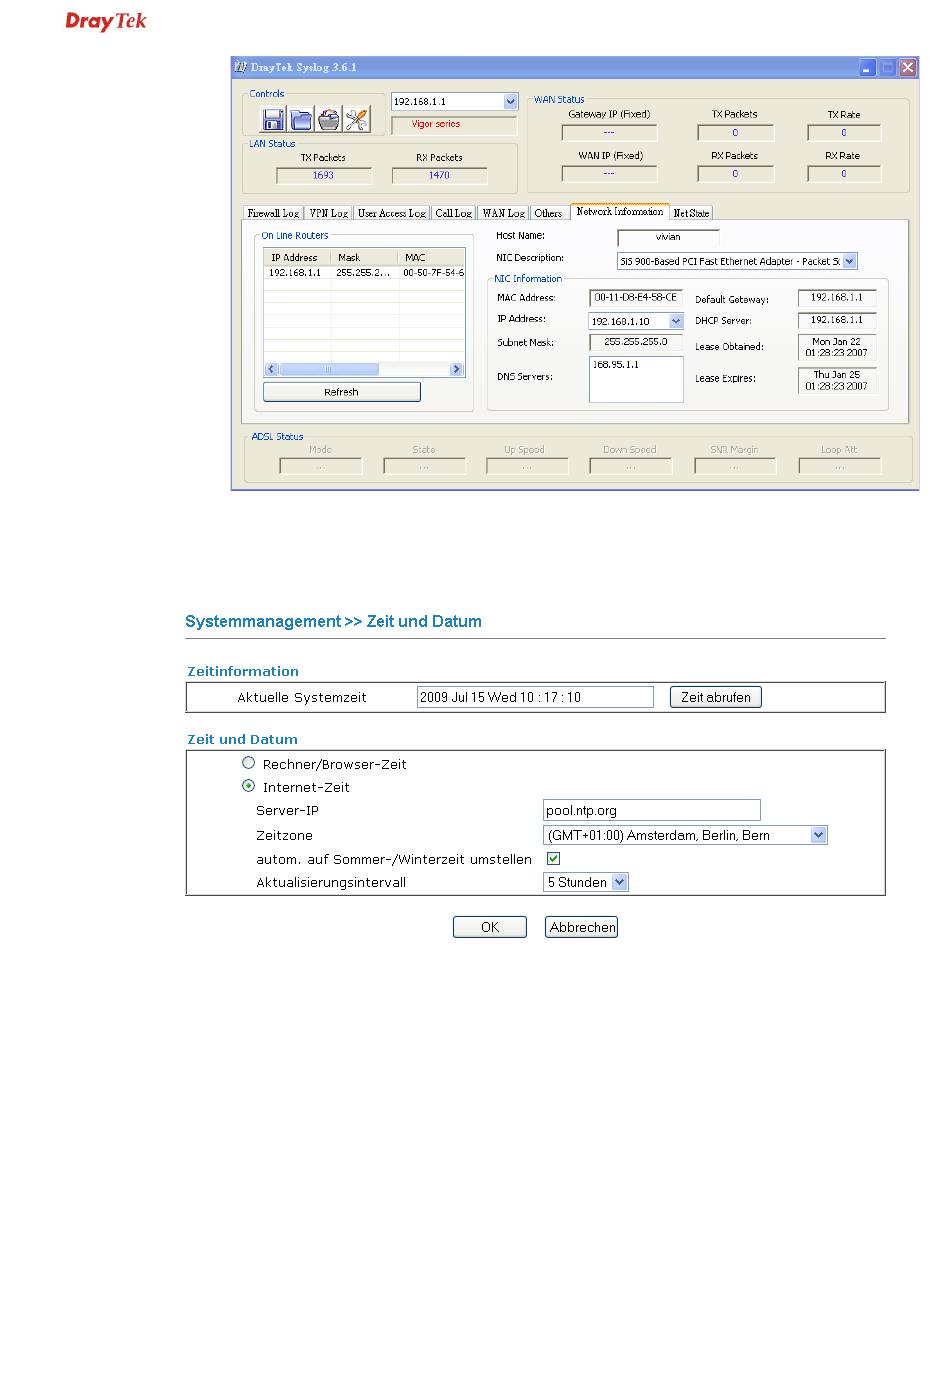
Task: Click the open folder icon in Controls
Action: (x=301, y=120)
